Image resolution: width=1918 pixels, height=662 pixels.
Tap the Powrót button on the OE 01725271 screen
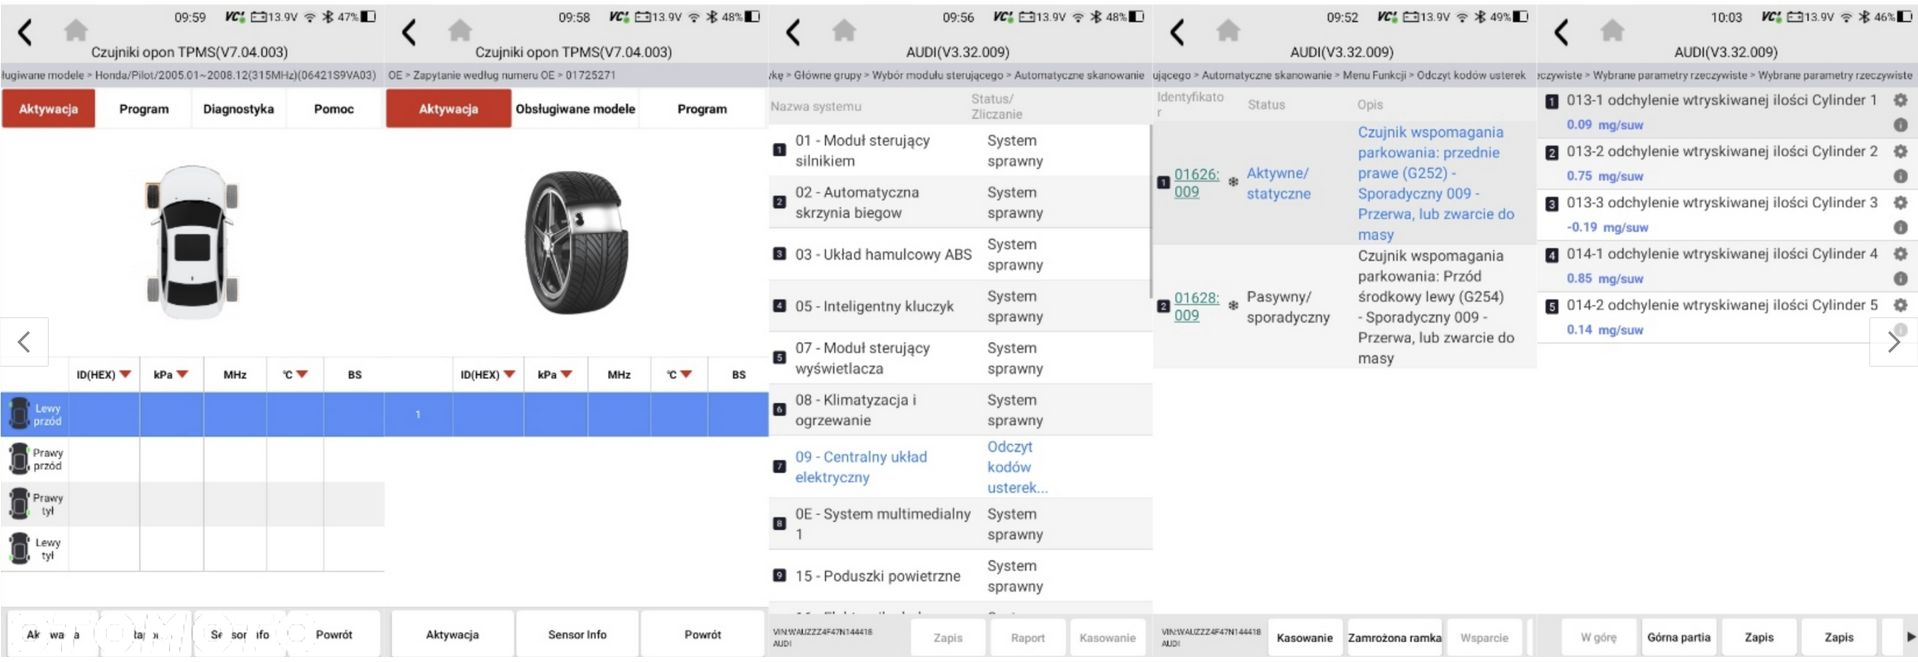tap(702, 634)
